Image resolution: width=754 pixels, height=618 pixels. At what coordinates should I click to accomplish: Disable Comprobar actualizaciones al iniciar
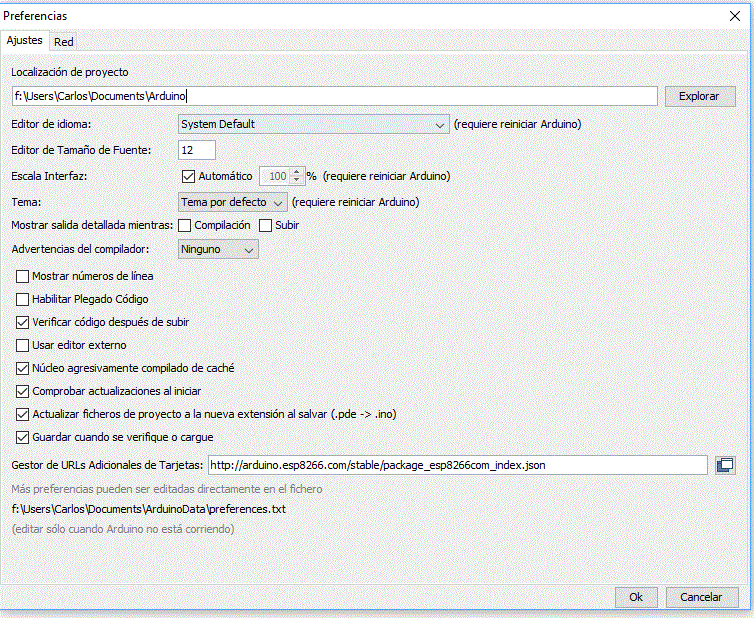(23, 391)
